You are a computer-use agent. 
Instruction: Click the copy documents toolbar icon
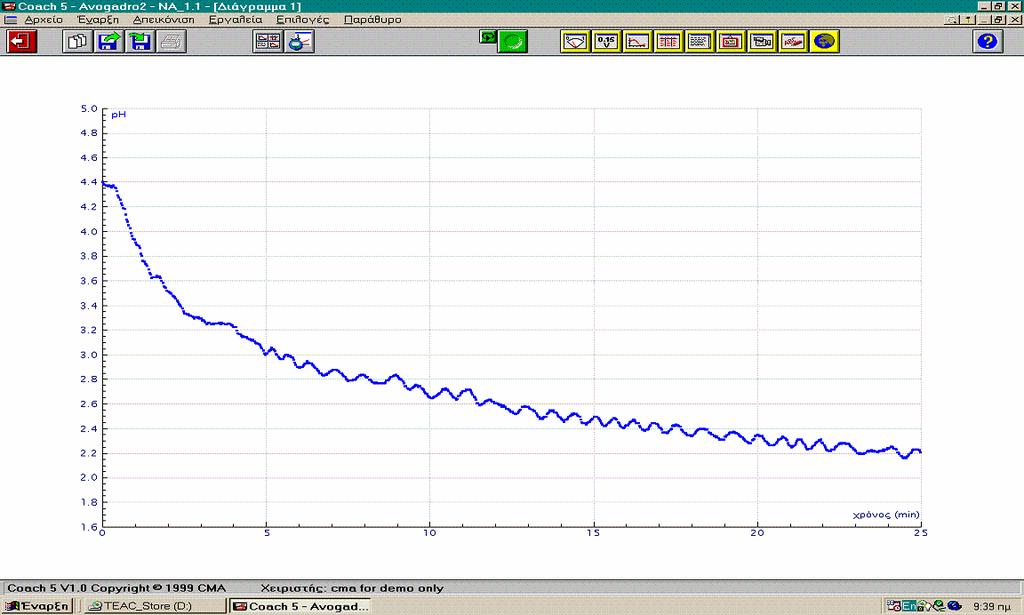point(78,42)
